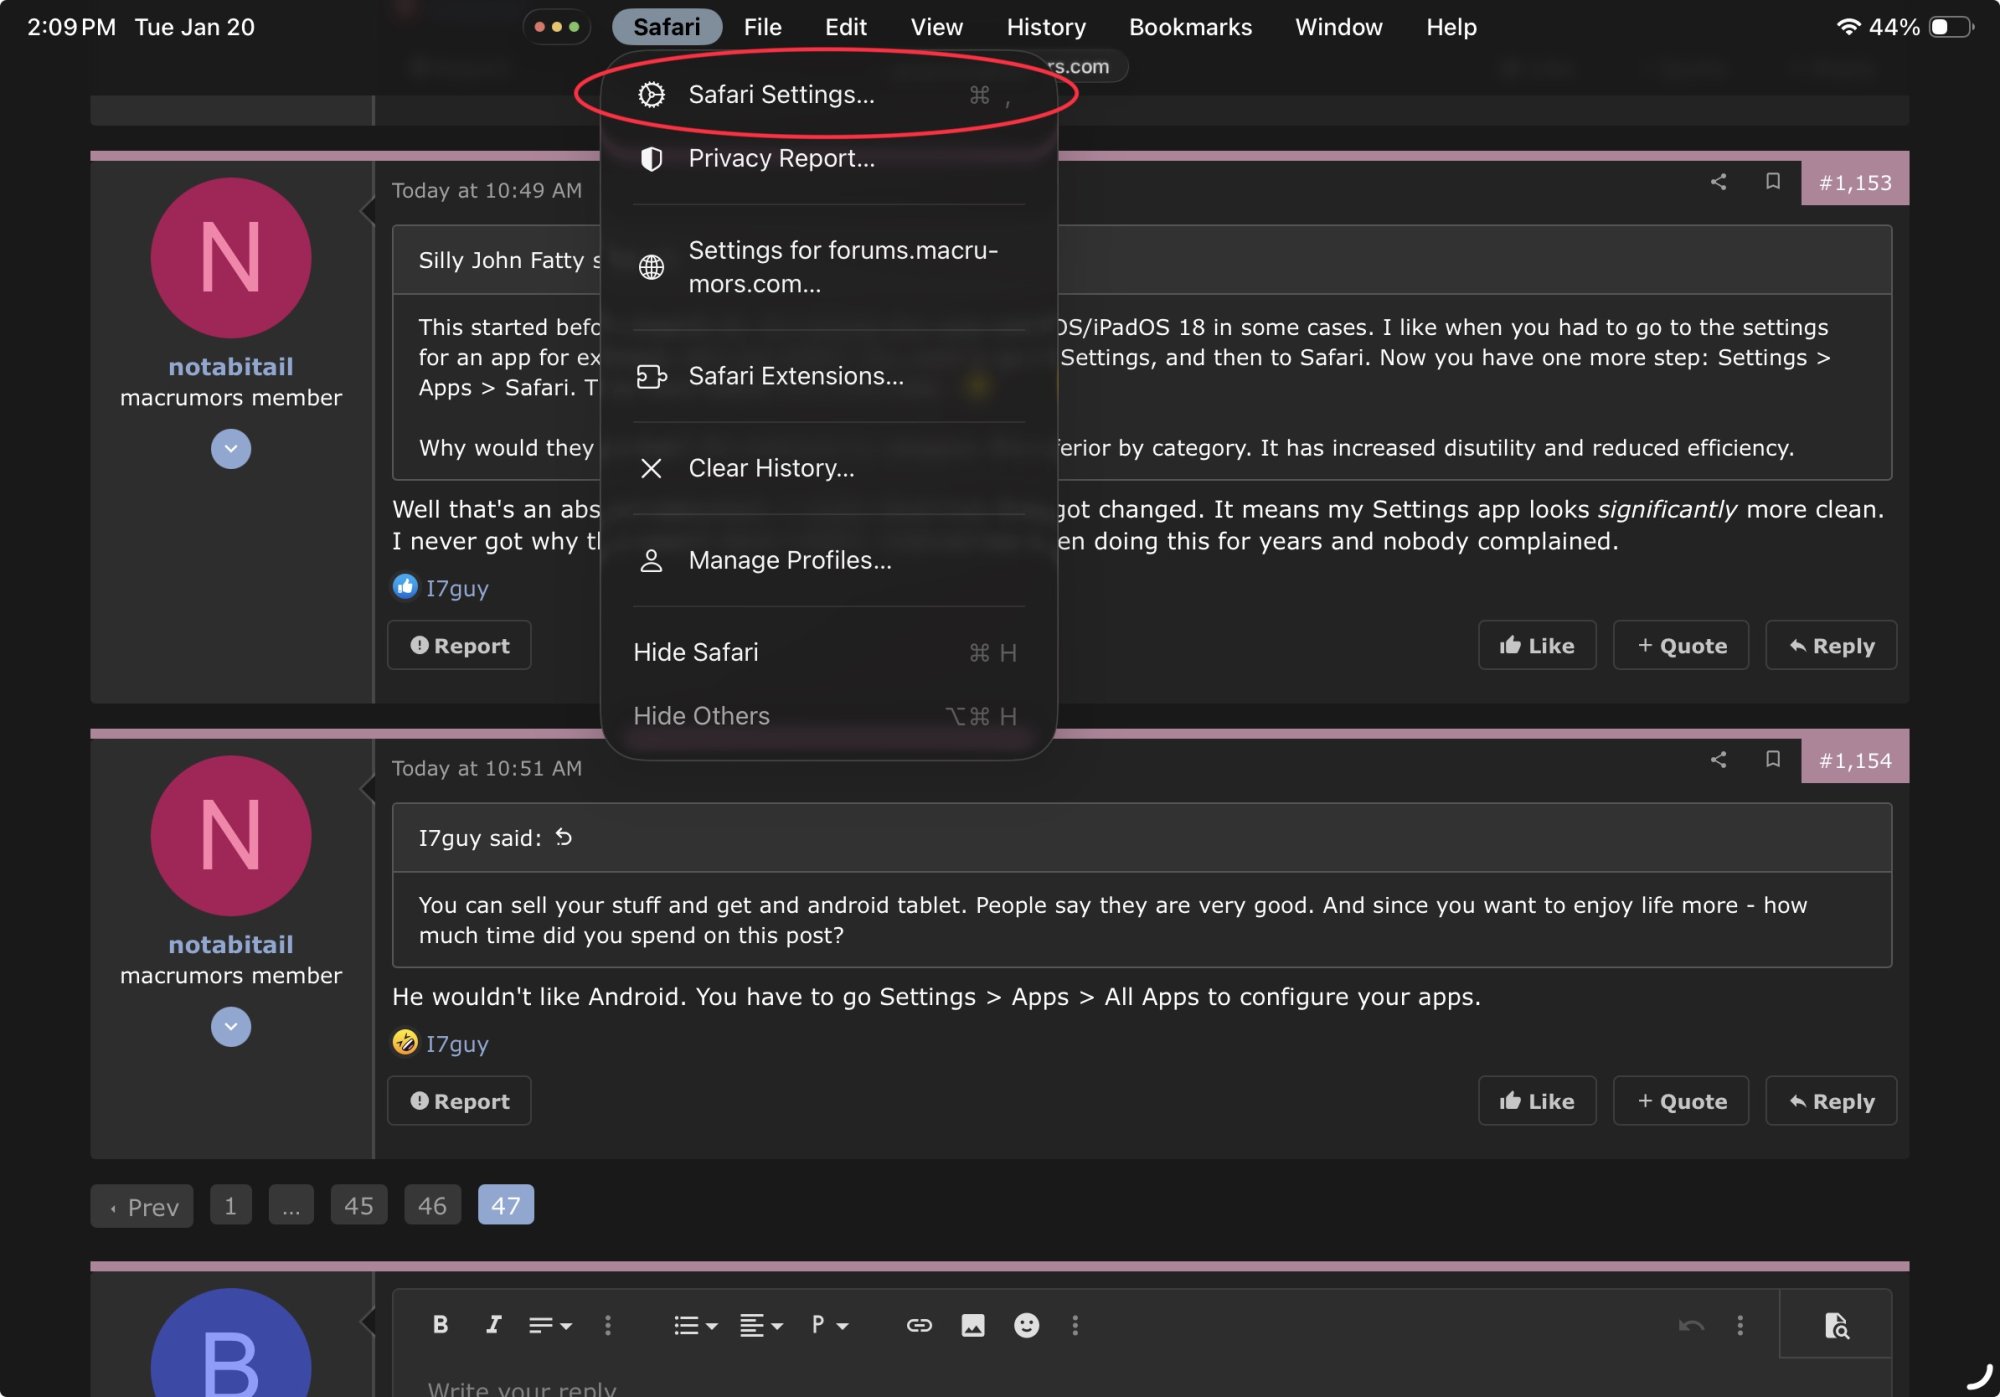Screen dimensions: 2000x1397
Task: Select Clear History menu entry
Action: point(771,469)
